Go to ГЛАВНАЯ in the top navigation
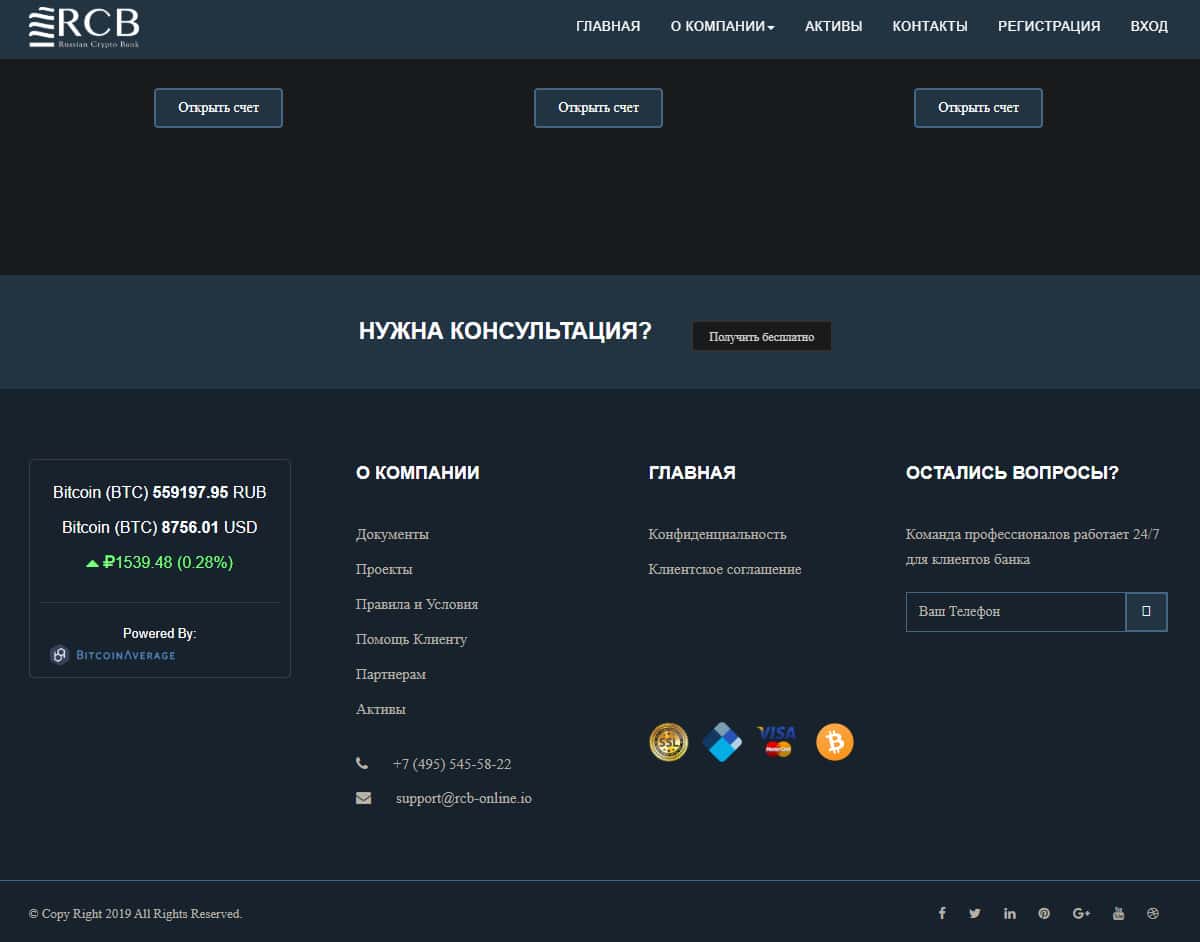1200x942 pixels. click(x=608, y=27)
